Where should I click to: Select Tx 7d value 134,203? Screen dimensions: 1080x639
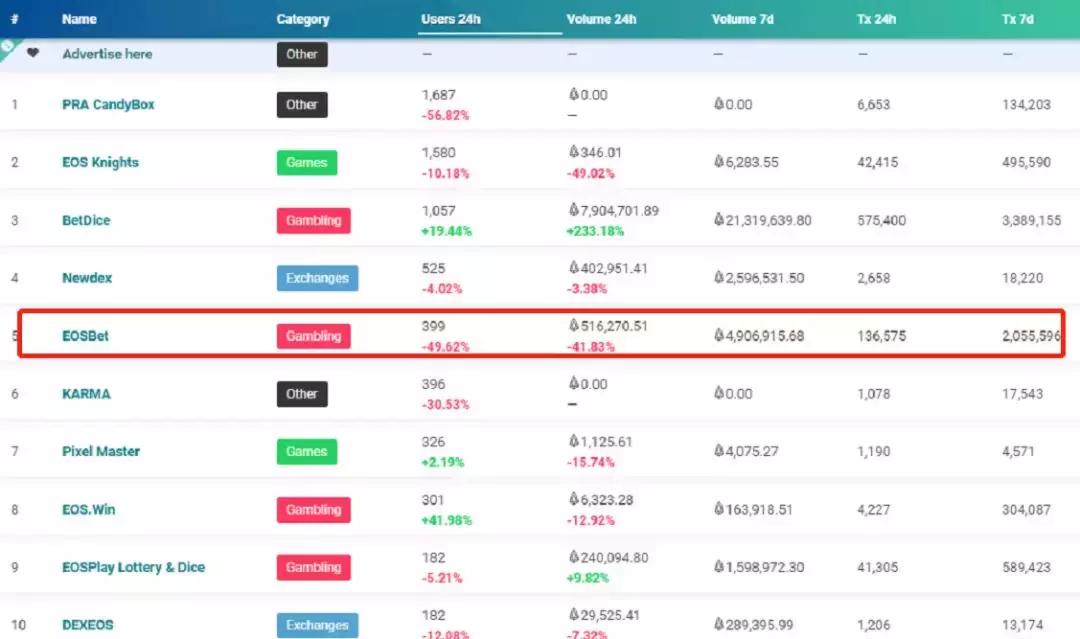click(x=1026, y=105)
